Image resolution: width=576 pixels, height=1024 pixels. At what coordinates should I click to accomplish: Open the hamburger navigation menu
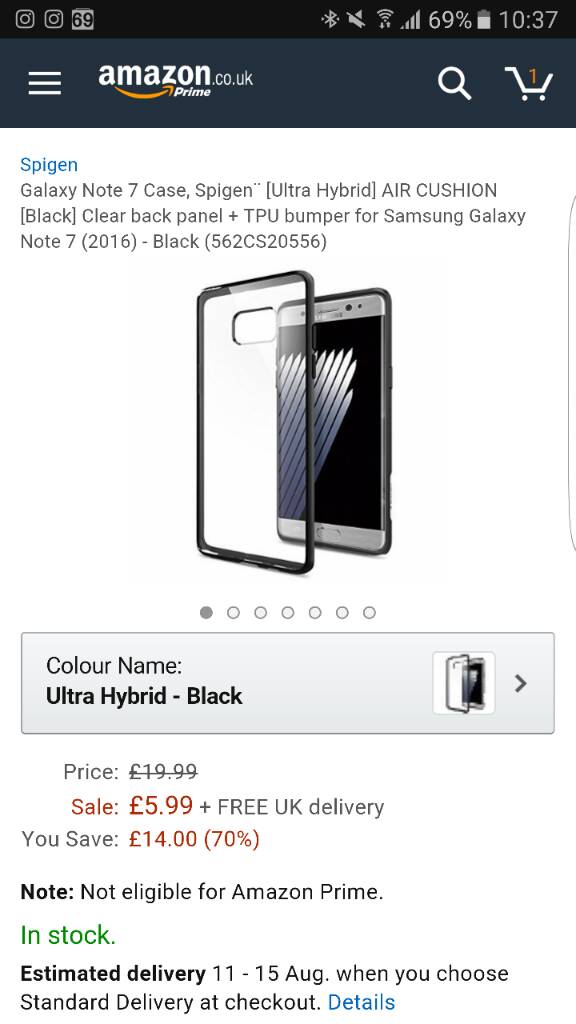[45, 83]
